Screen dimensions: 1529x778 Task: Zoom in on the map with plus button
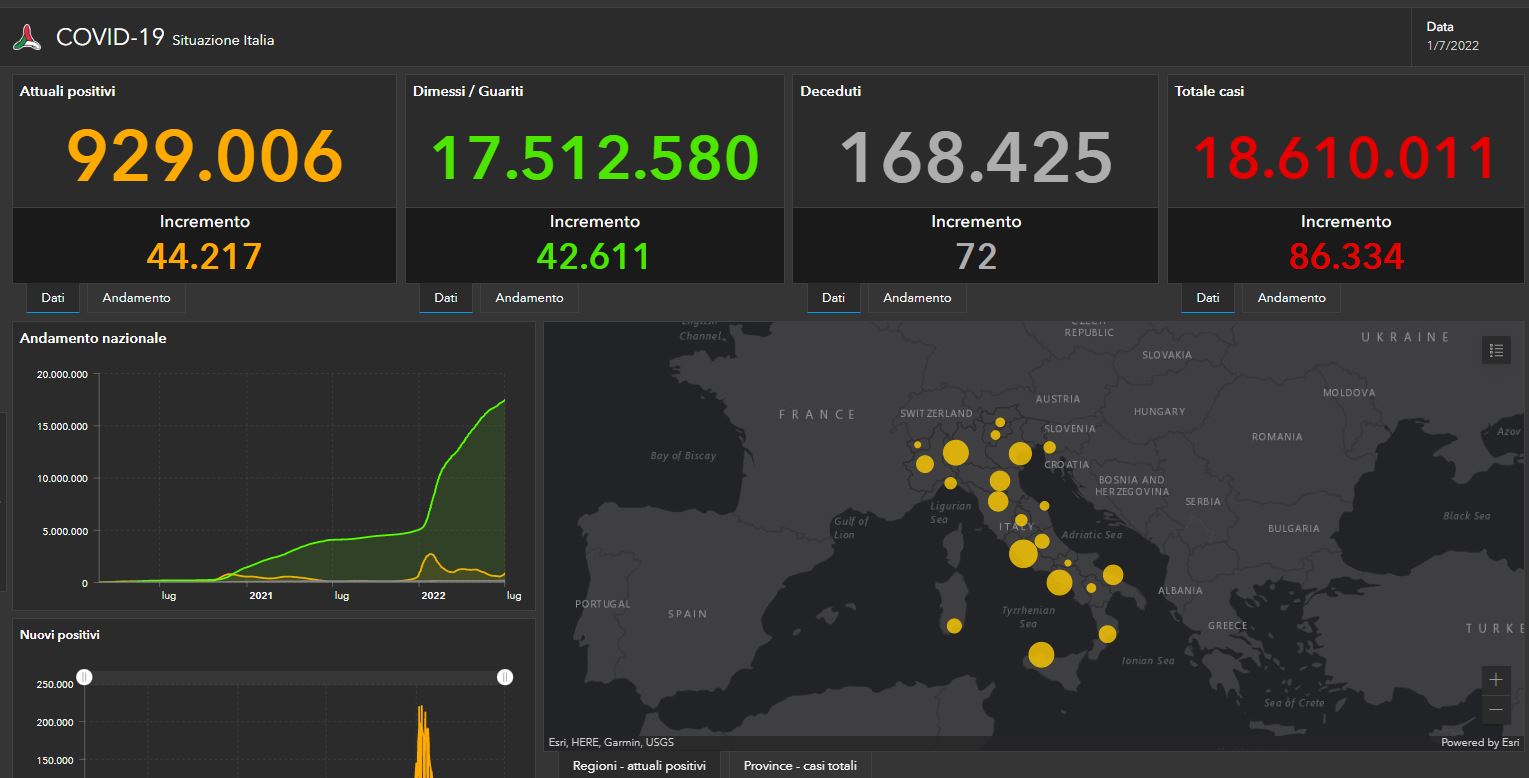[x=1496, y=680]
